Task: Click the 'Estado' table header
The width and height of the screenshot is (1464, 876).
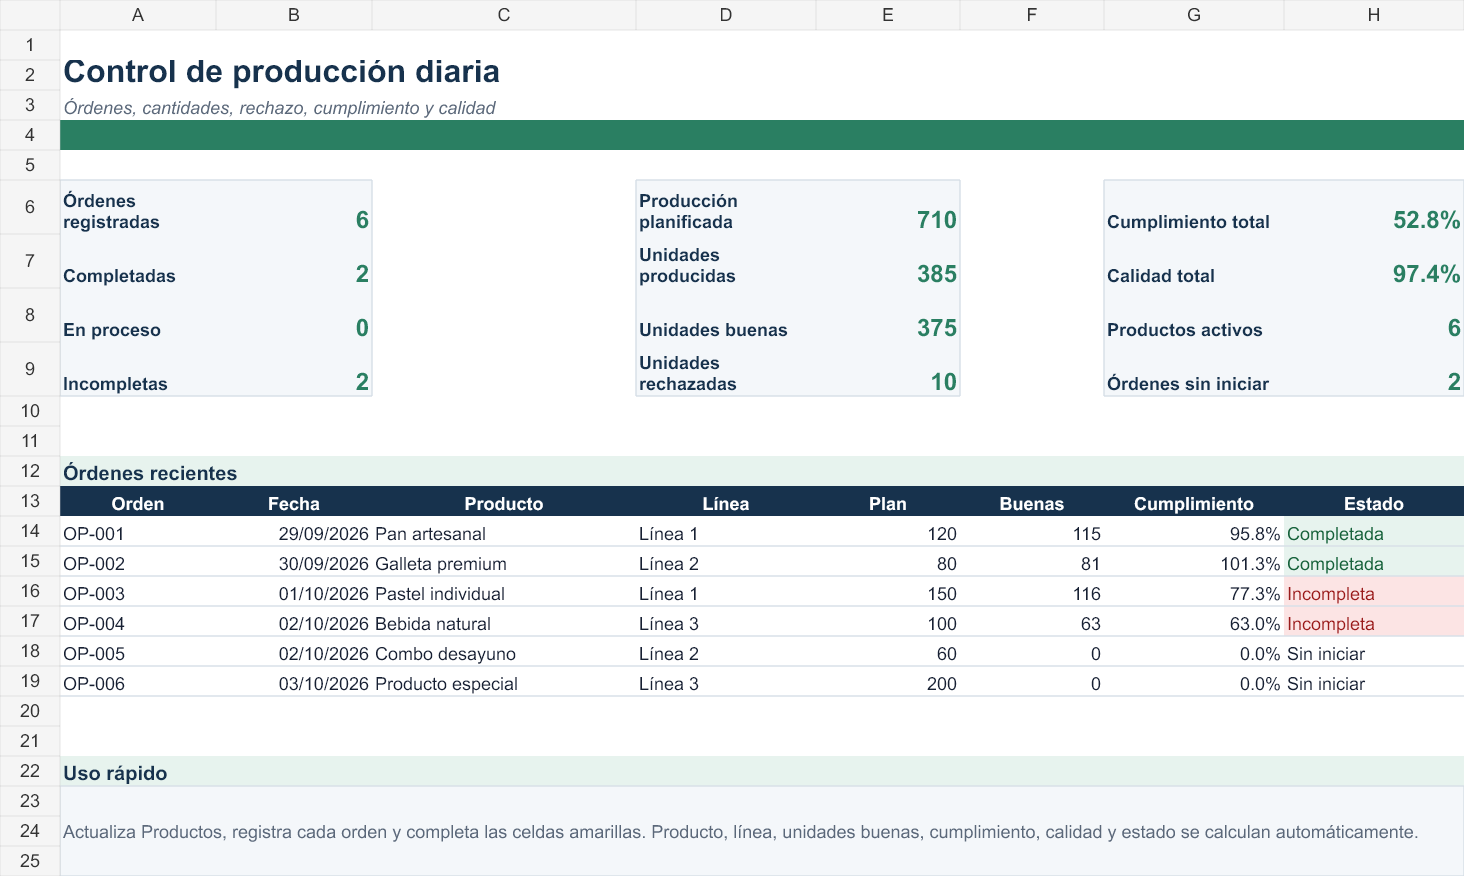Action: pos(1374,501)
